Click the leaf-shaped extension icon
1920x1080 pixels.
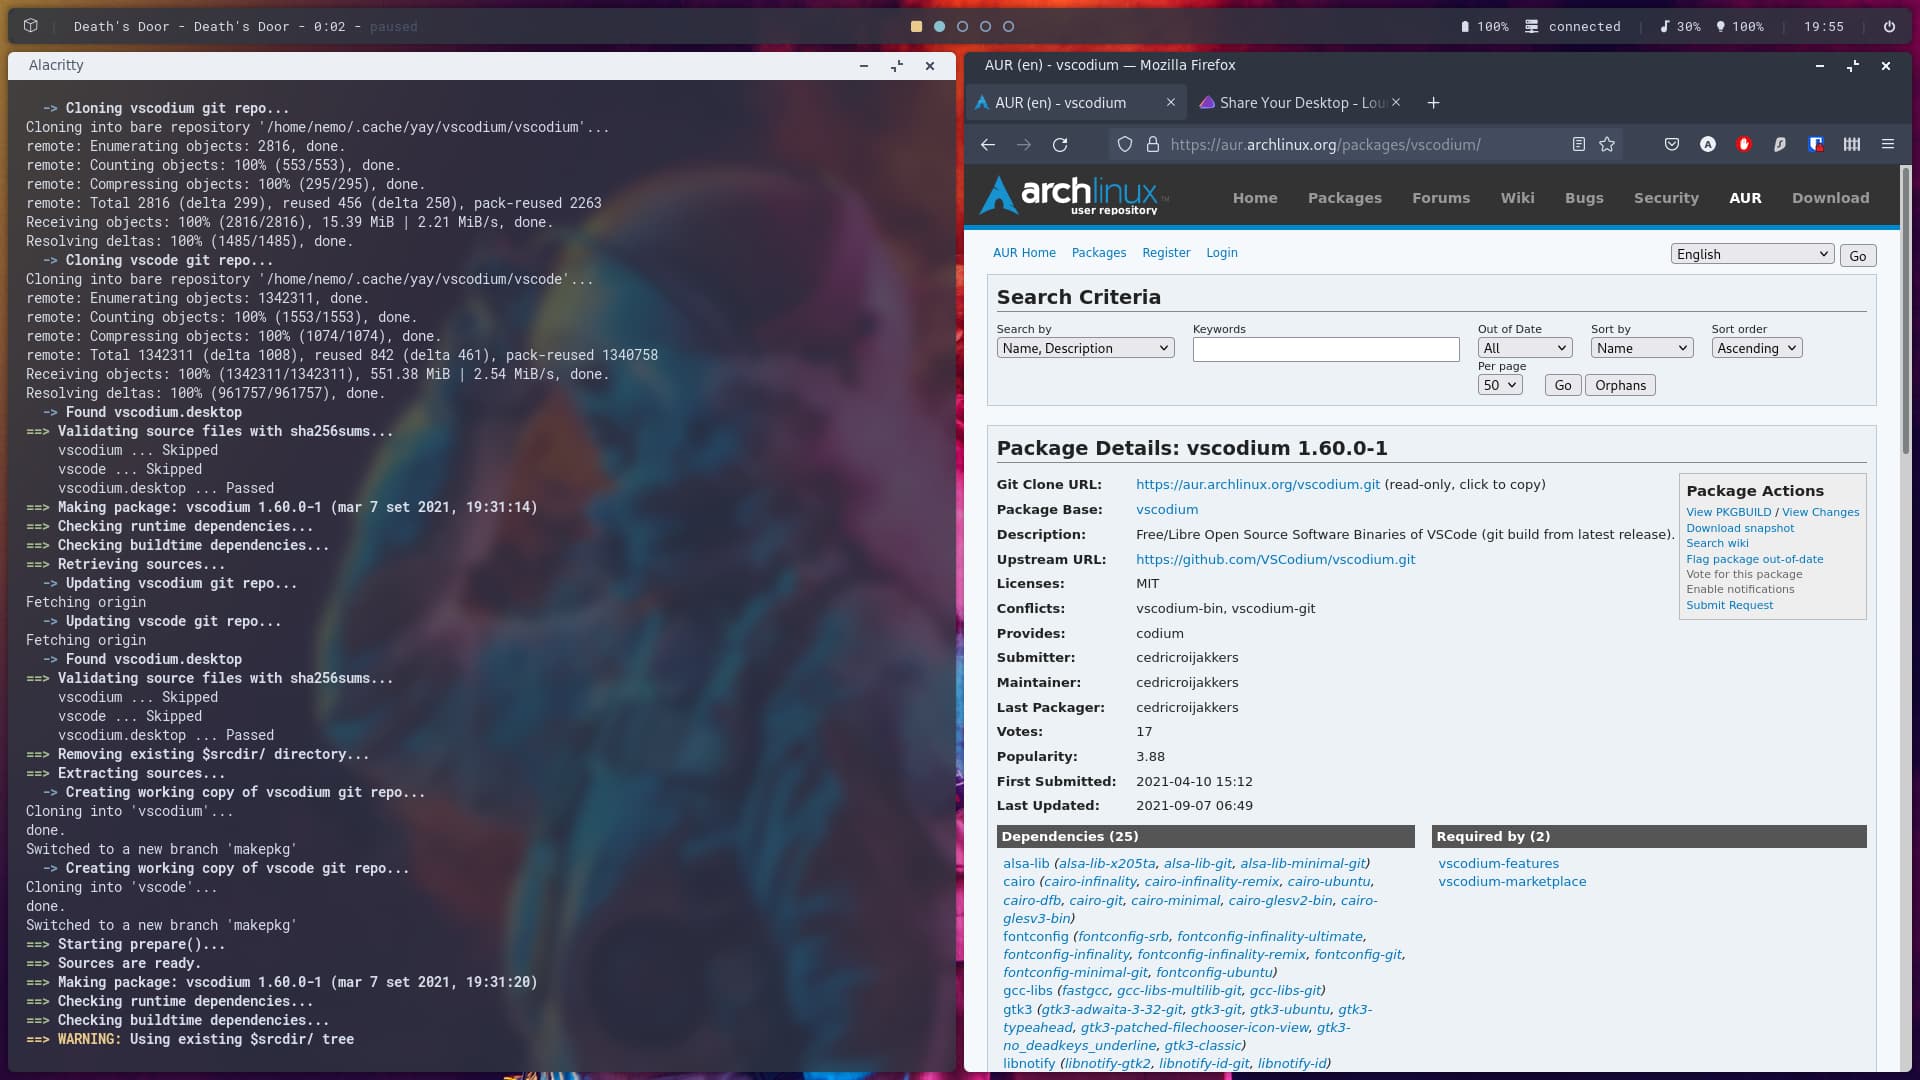[1780, 145]
